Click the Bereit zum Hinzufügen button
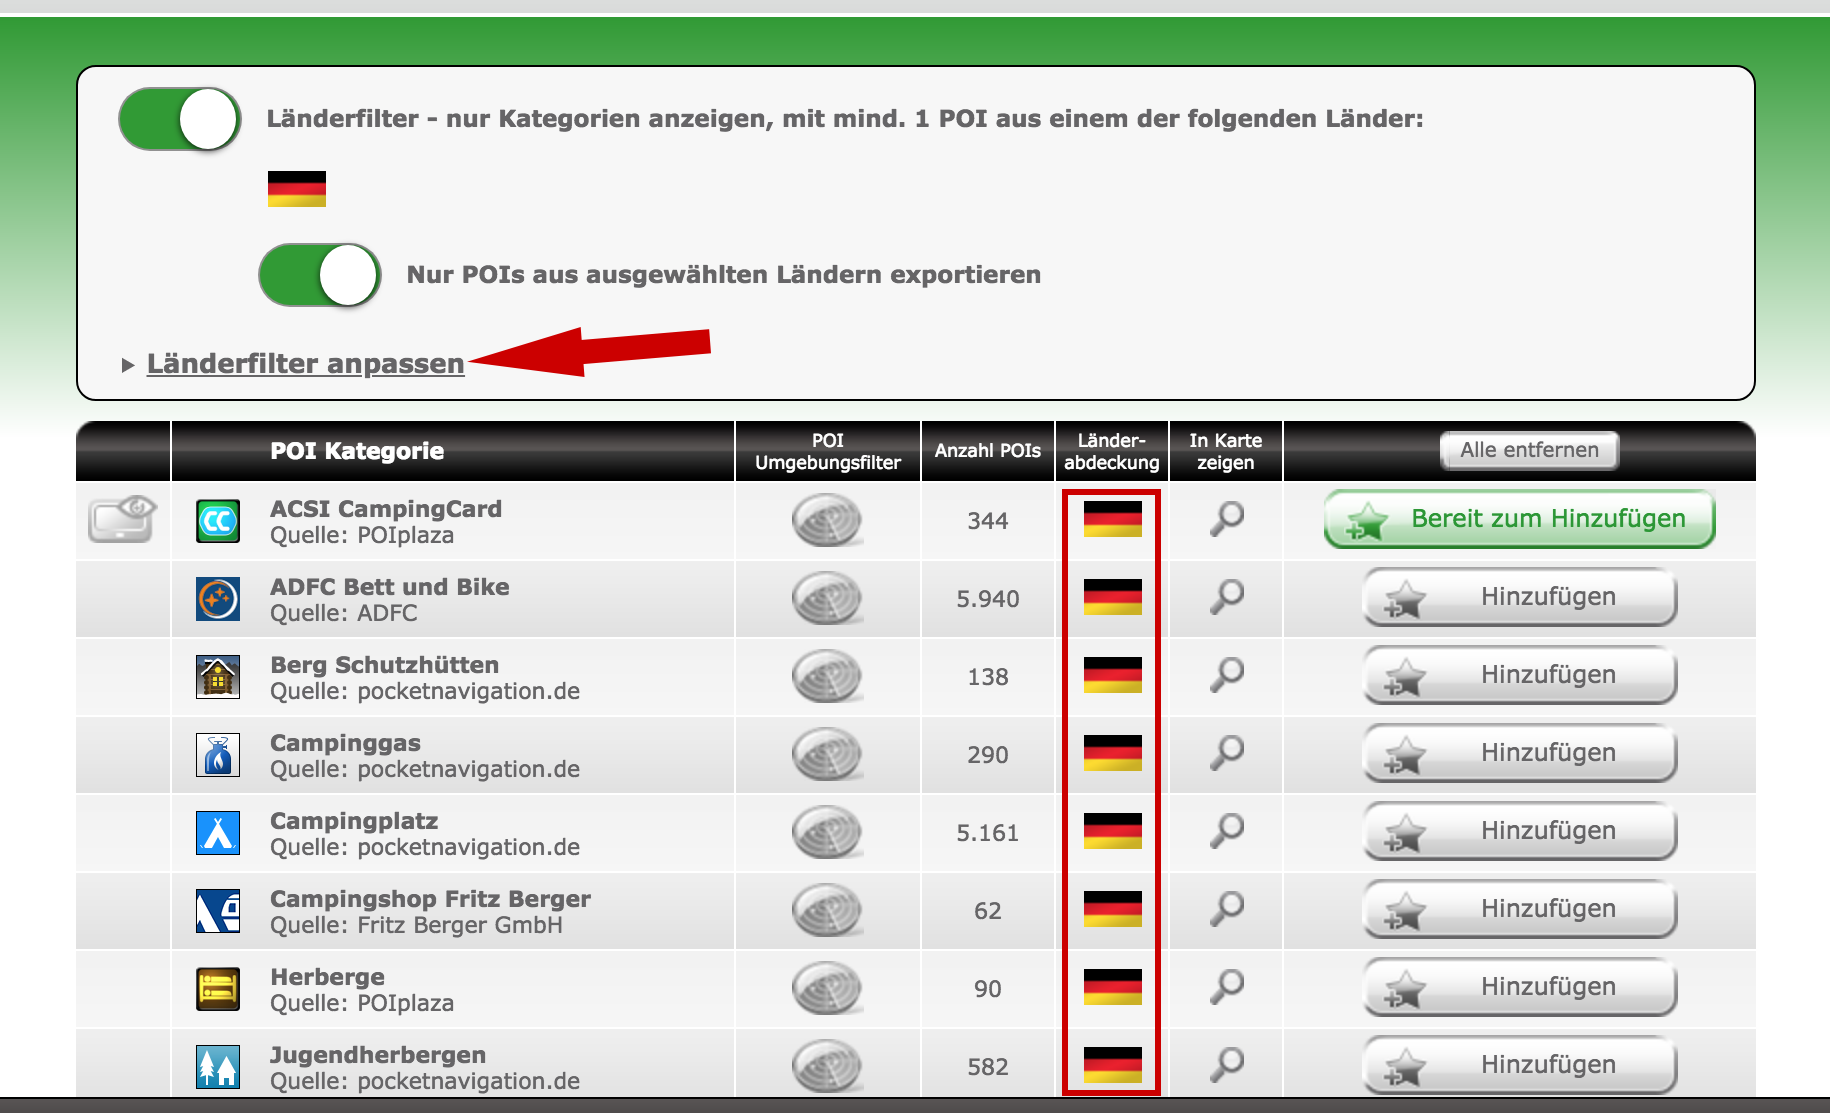This screenshot has width=1830, height=1113. tap(1519, 519)
